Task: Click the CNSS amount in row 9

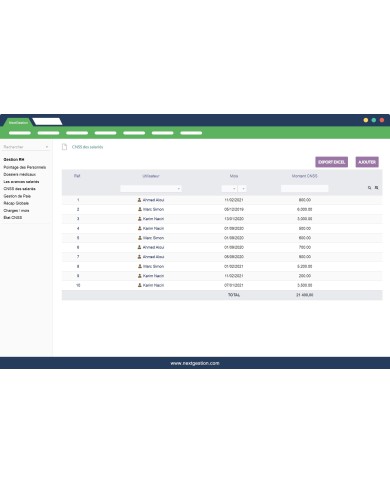Action: coord(305,276)
